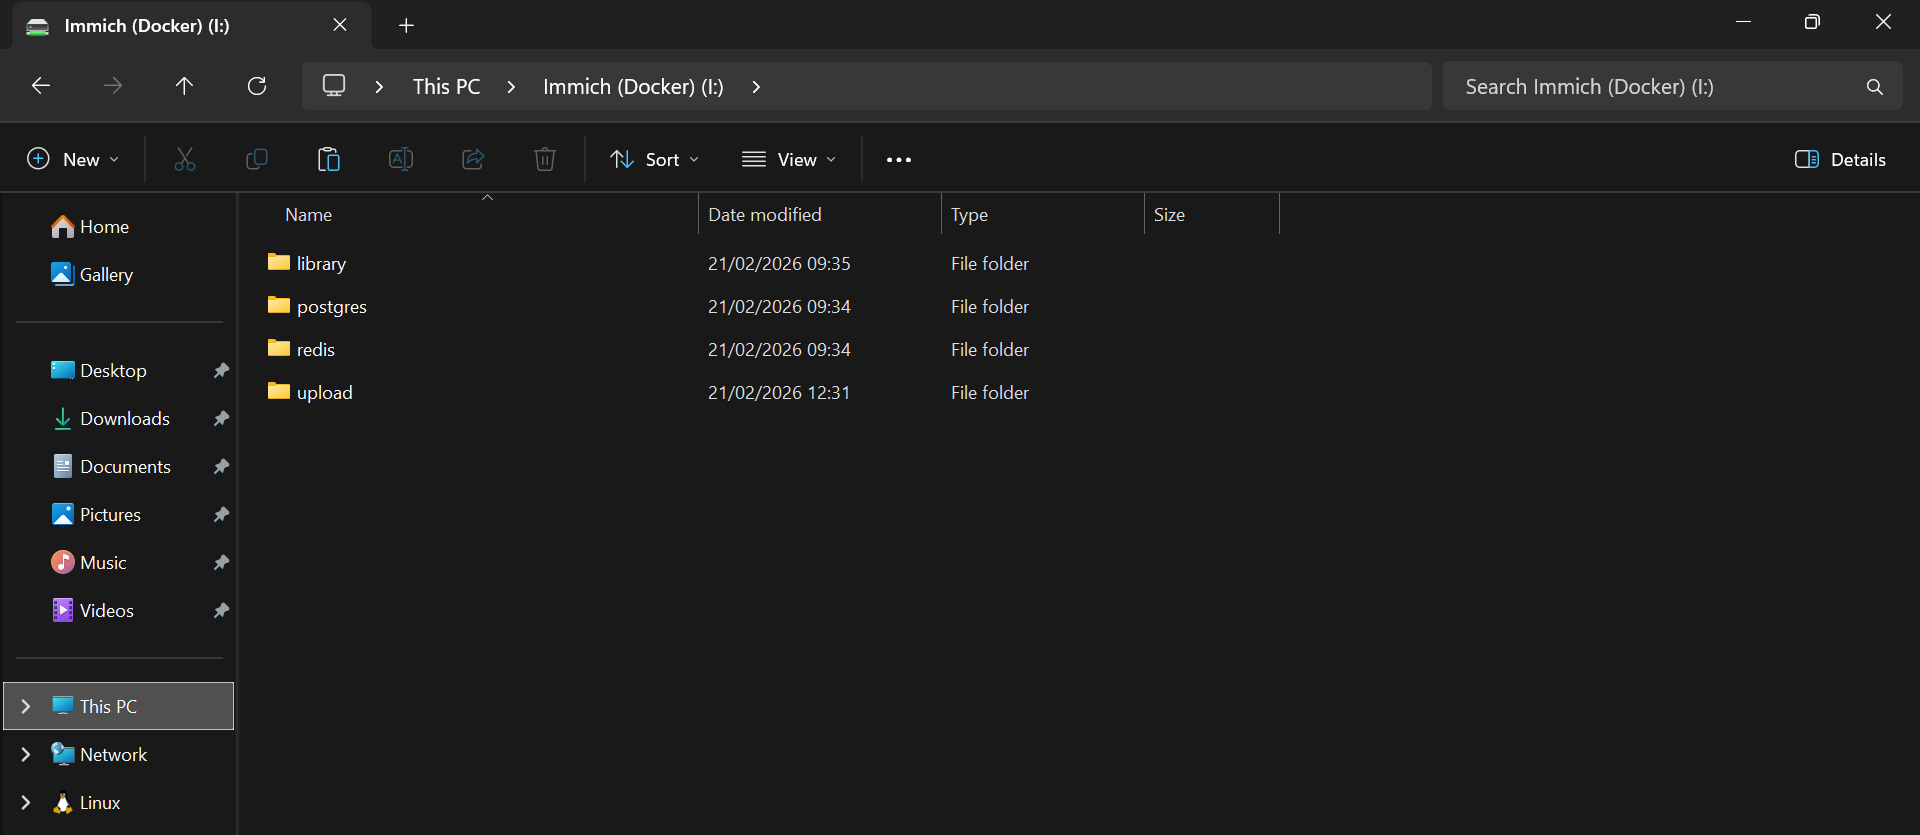
Task: Go up one directory level
Action: [184, 86]
